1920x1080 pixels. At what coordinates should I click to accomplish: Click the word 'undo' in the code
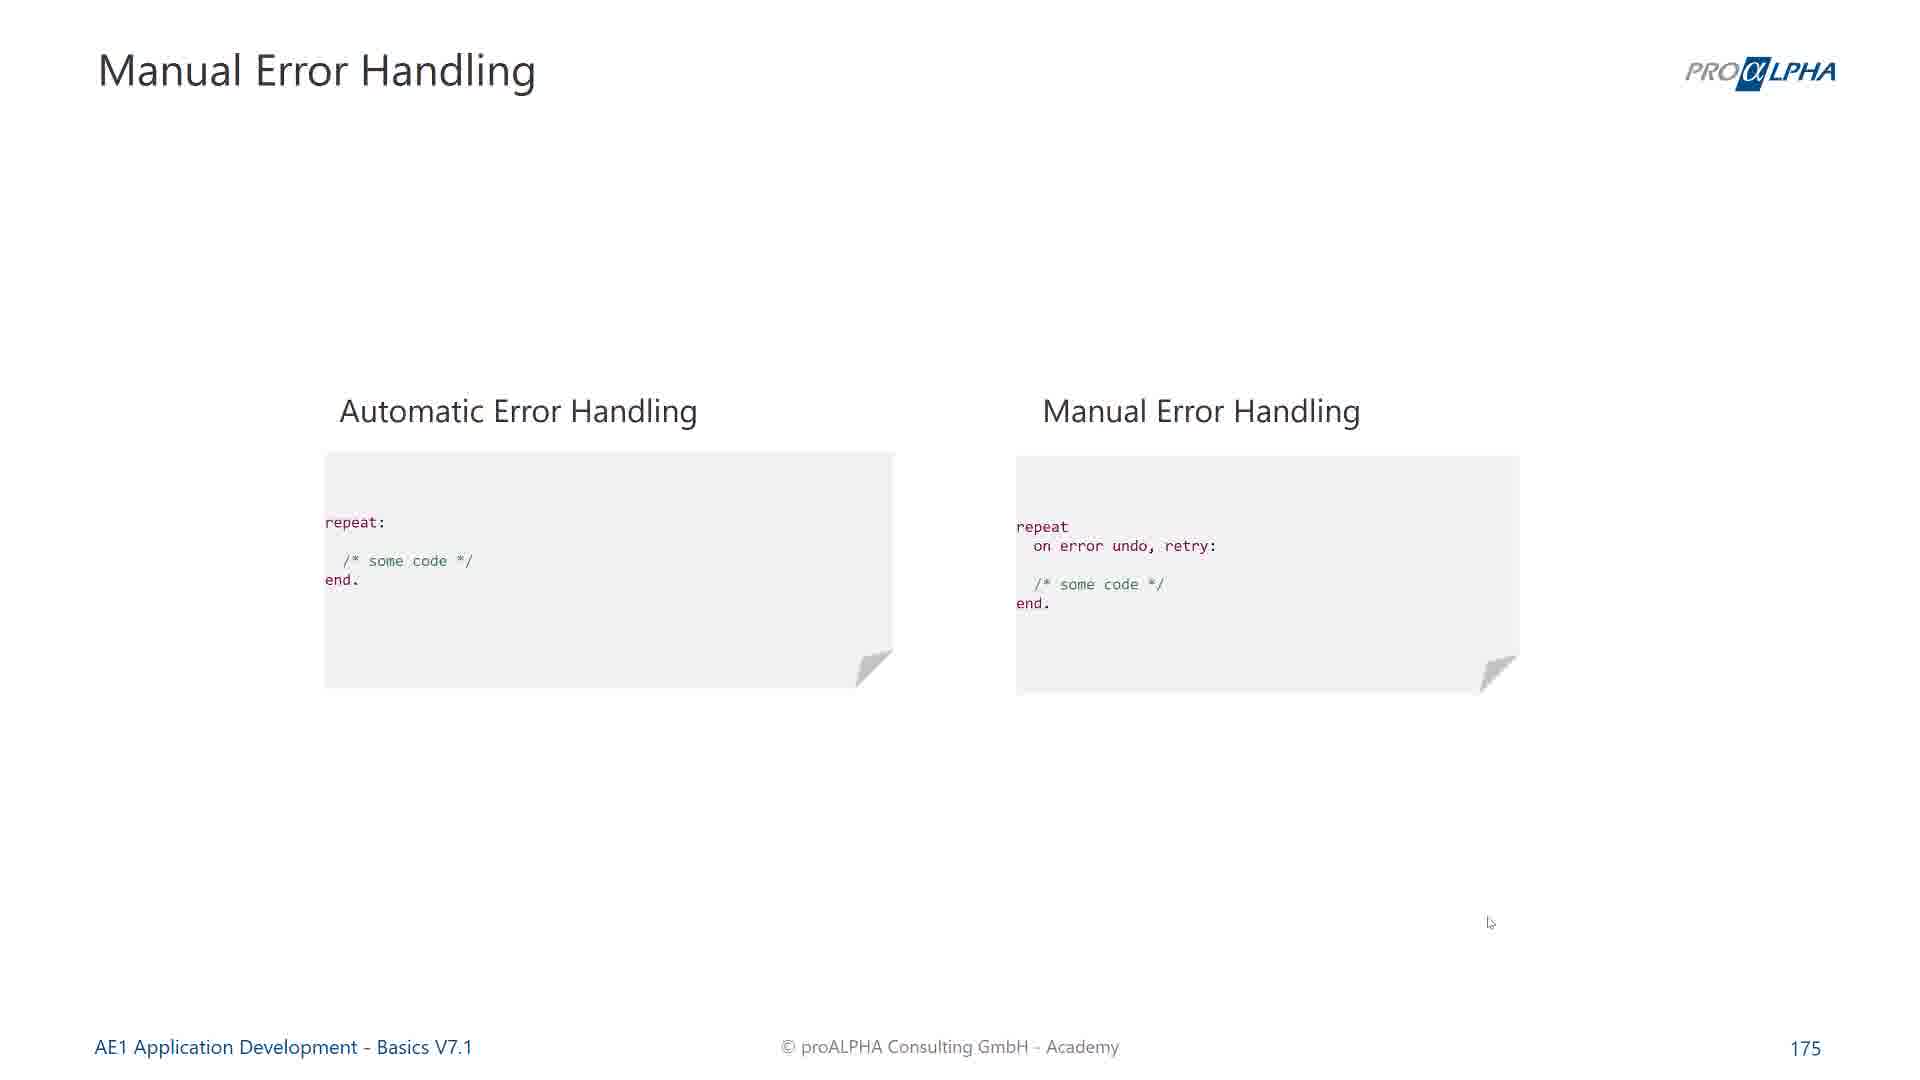pyautogui.click(x=1132, y=546)
